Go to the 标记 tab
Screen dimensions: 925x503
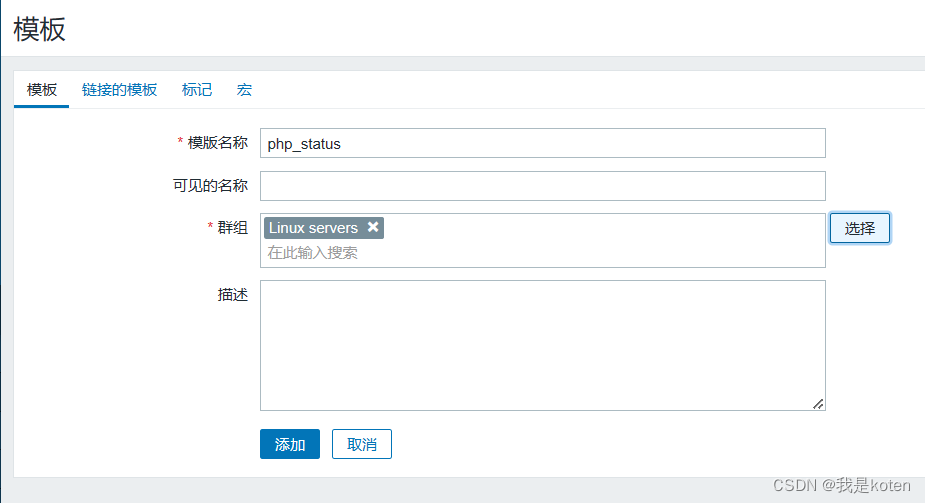click(197, 89)
